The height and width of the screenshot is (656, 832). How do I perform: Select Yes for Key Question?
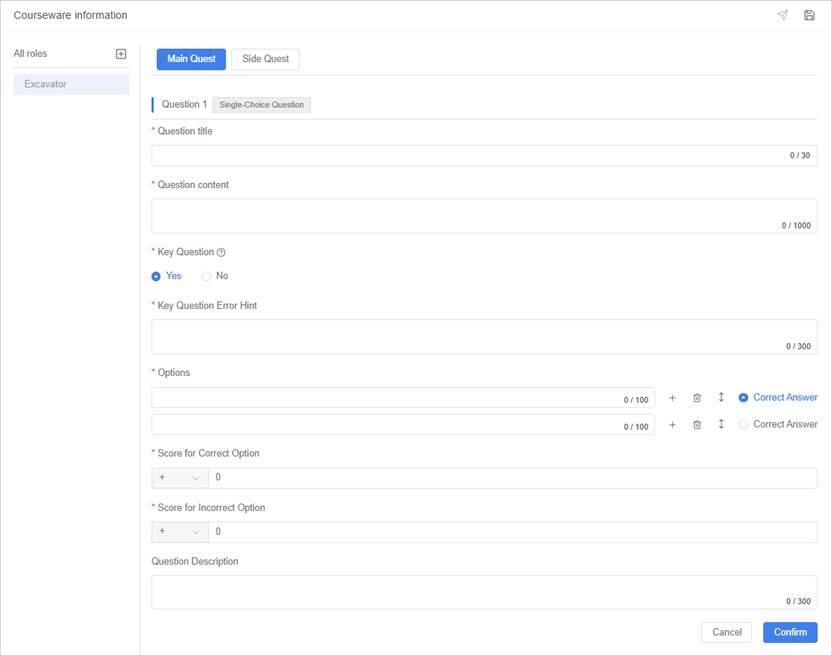coord(156,276)
